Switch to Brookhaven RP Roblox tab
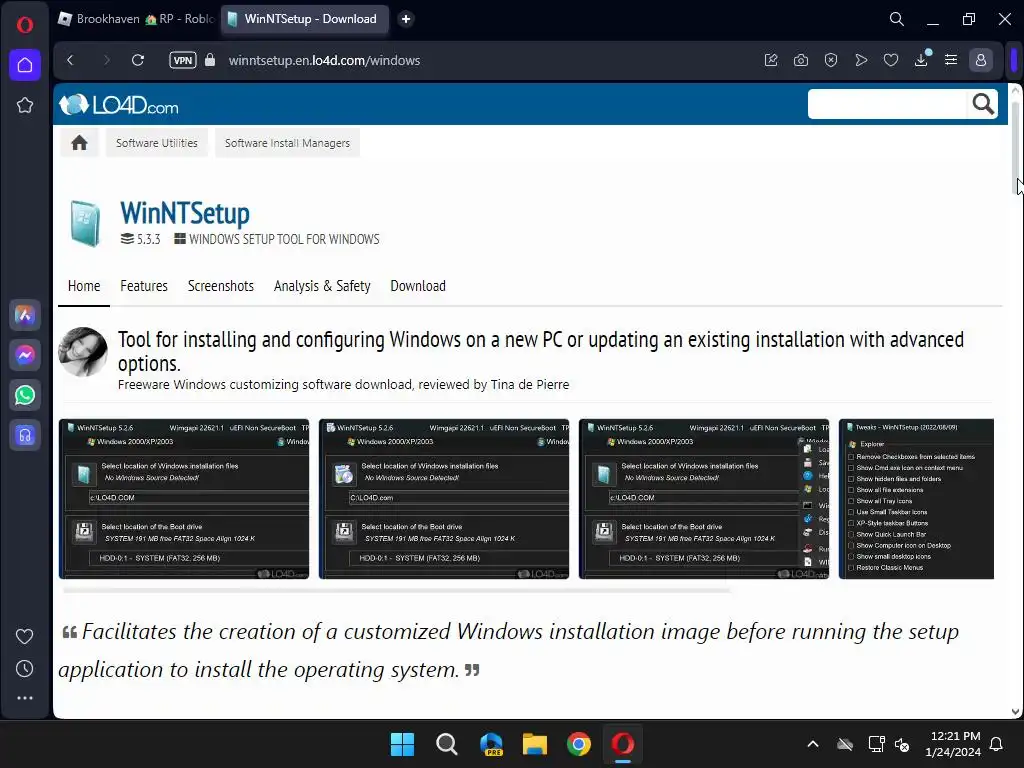Viewport: 1024px width, 768px height. pos(137,19)
